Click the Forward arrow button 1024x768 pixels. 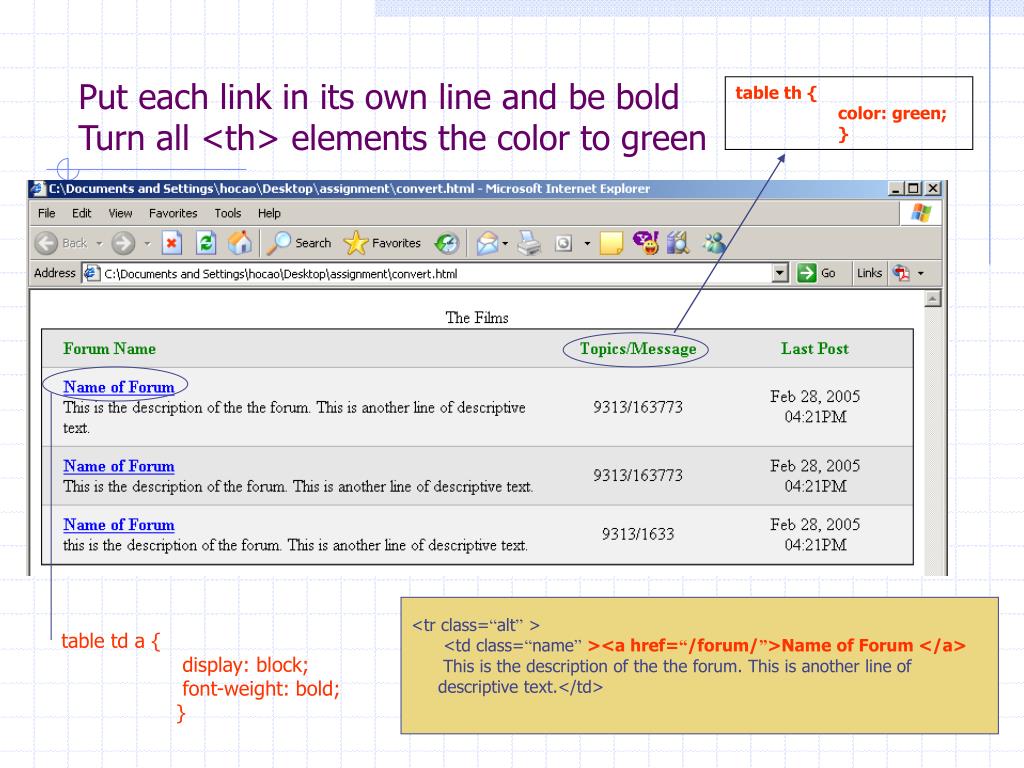pos(123,243)
